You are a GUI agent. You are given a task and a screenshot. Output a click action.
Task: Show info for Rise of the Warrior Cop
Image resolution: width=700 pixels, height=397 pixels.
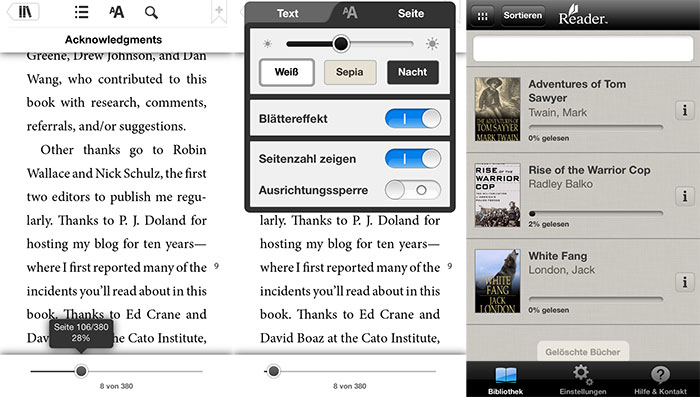point(685,196)
